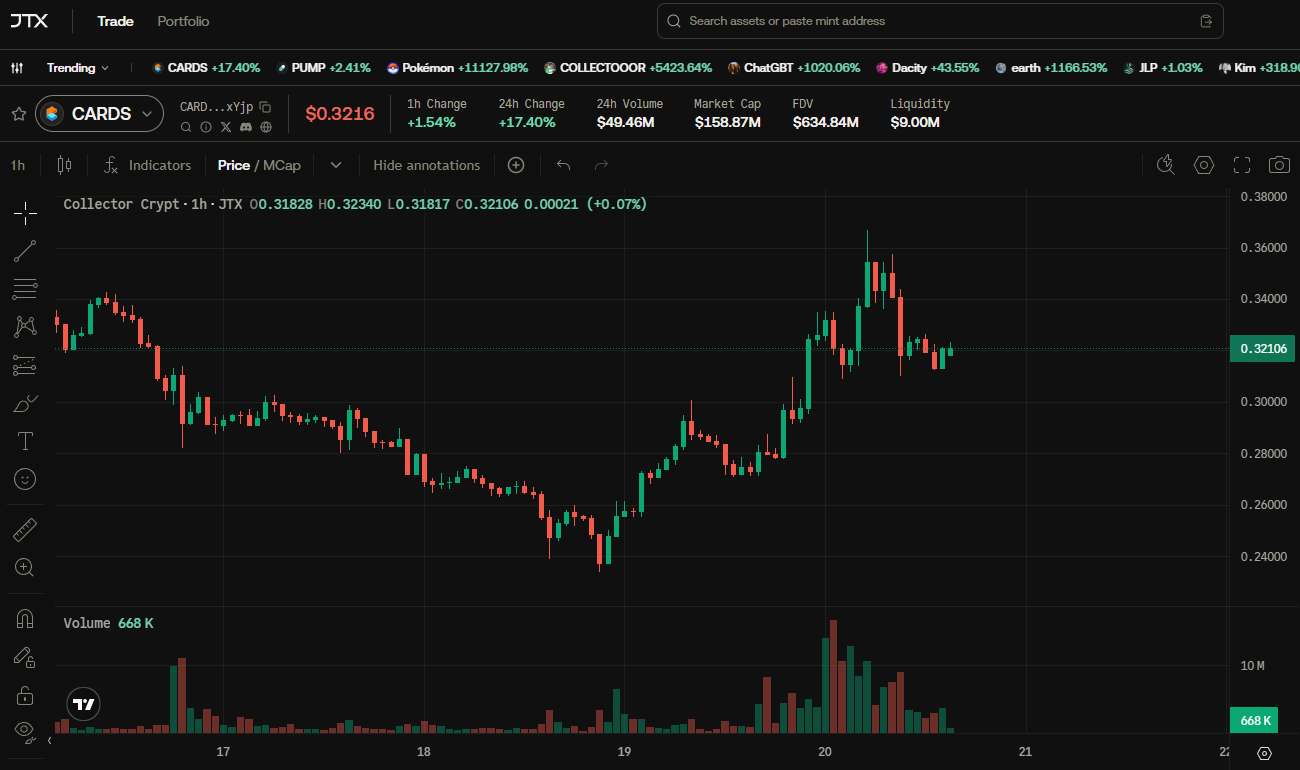Open the Fibonacci retracement tool
Viewport: 1300px width, 770px height.
pos(25,289)
